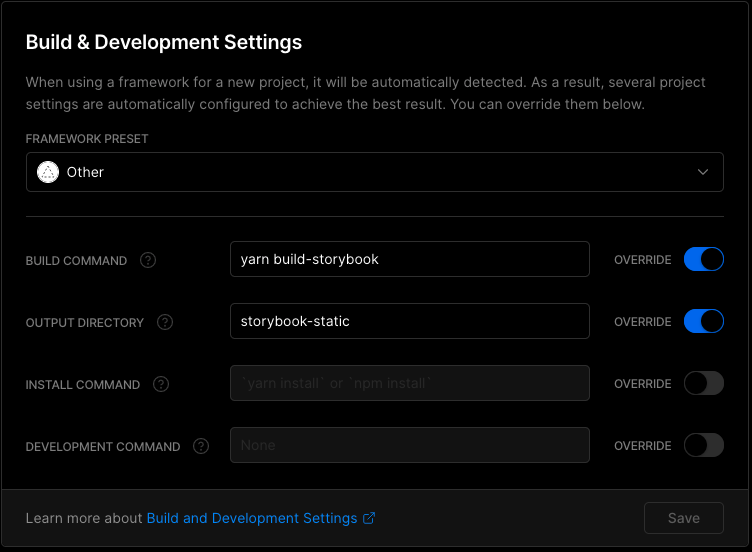
Task: Click help icon beside Output Directory
Action: pos(165,322)
